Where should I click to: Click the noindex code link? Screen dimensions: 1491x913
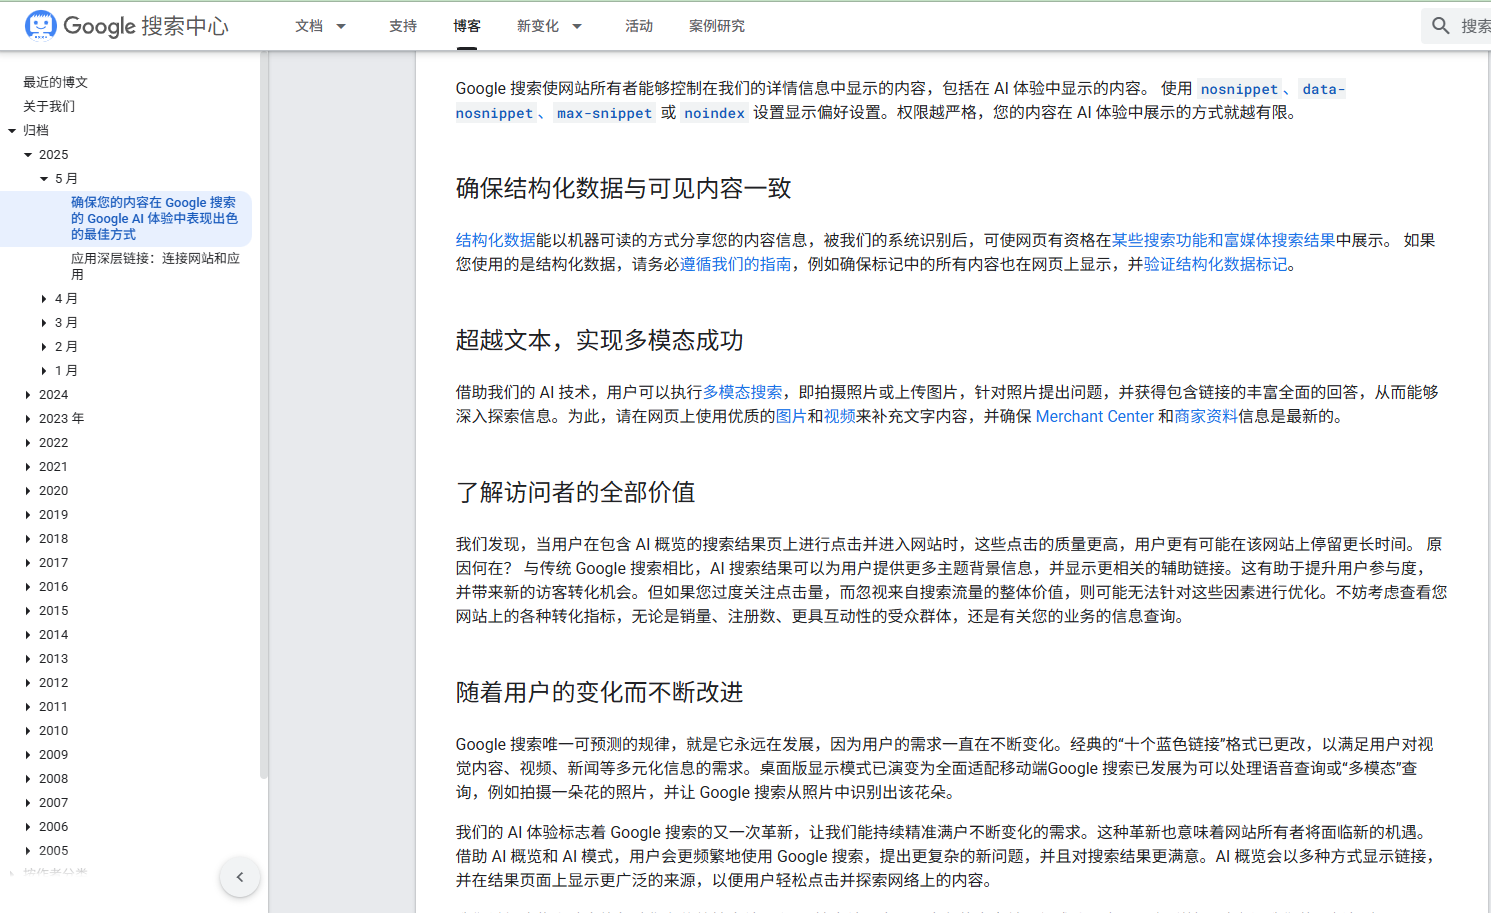[x=714, y=113]
